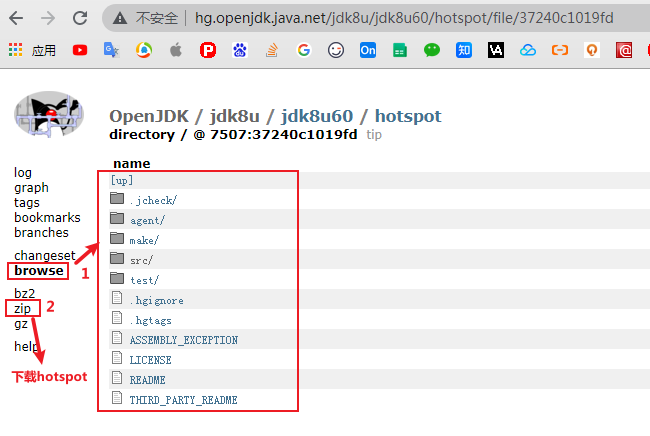Open the Google G bookmark icon
The image size is (650, 436).
[x=303, y=50]
